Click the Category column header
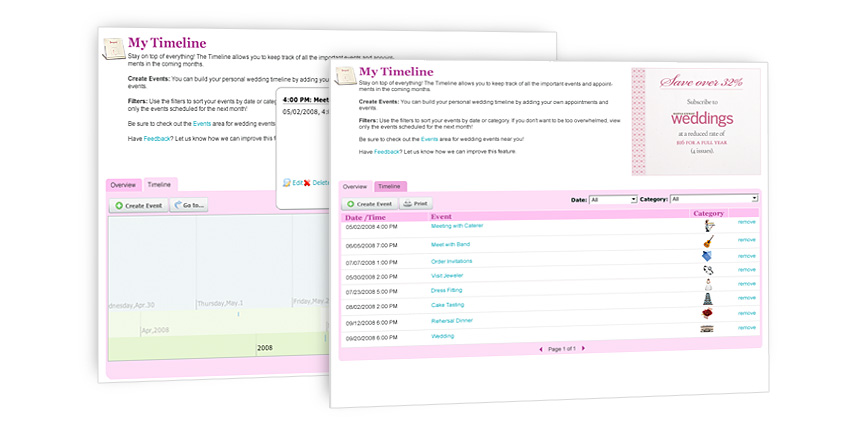Screen dimensions: 852x437 coord(709,213)
